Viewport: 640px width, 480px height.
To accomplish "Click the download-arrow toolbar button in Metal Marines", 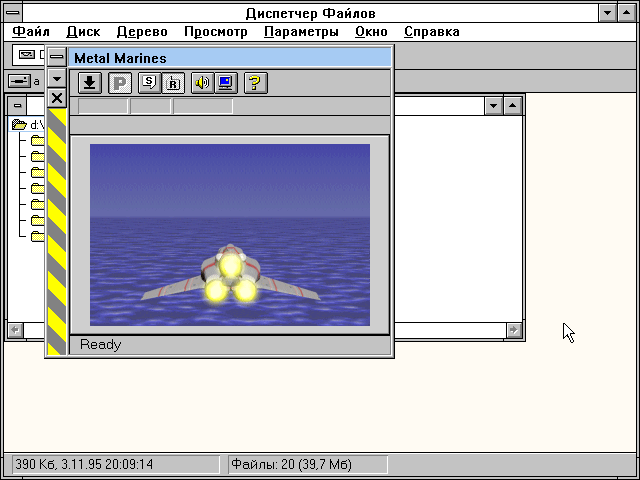I will pyautogui.click(x=90, y=83).
